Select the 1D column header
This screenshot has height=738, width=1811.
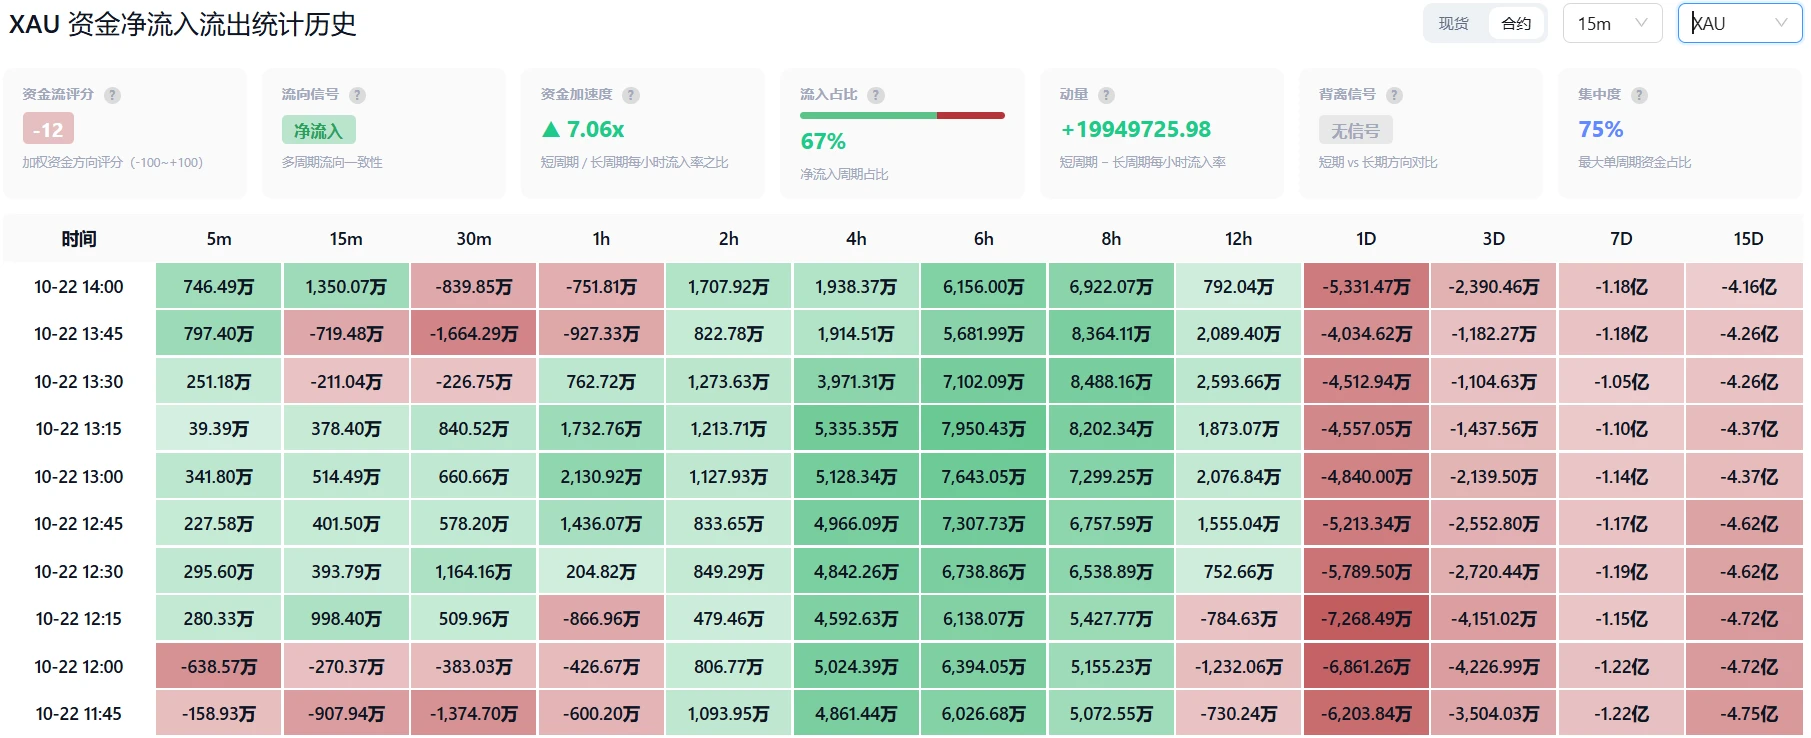click(x=1366, y=239)
